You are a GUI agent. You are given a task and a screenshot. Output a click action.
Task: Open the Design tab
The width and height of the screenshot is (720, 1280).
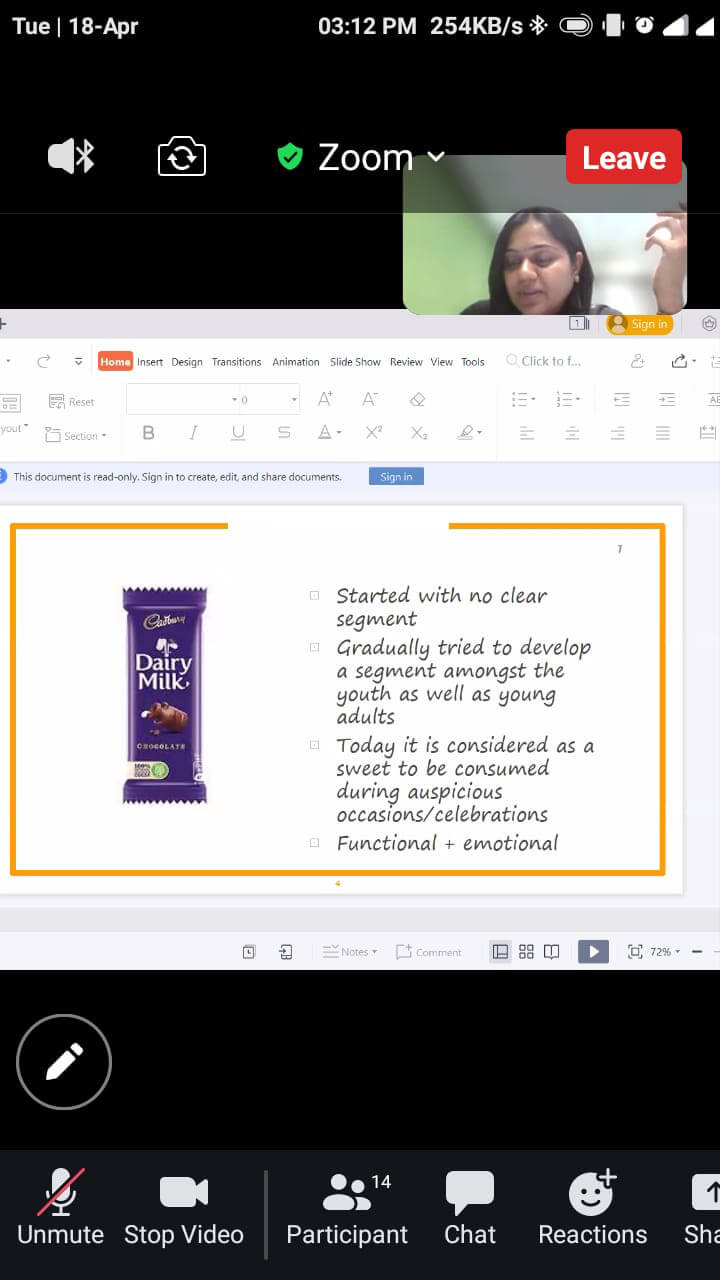tap(187, 362)
